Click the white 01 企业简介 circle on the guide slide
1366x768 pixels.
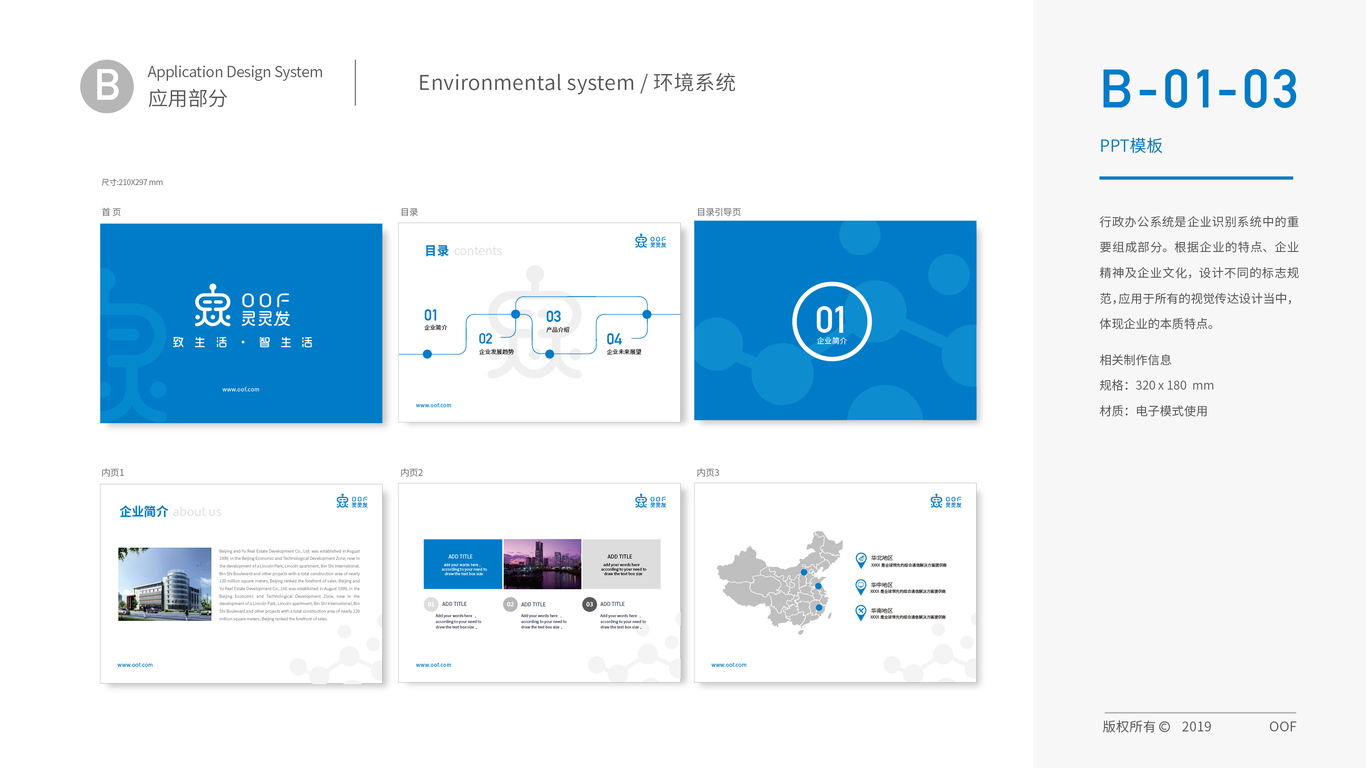click(x=832, y=322)
